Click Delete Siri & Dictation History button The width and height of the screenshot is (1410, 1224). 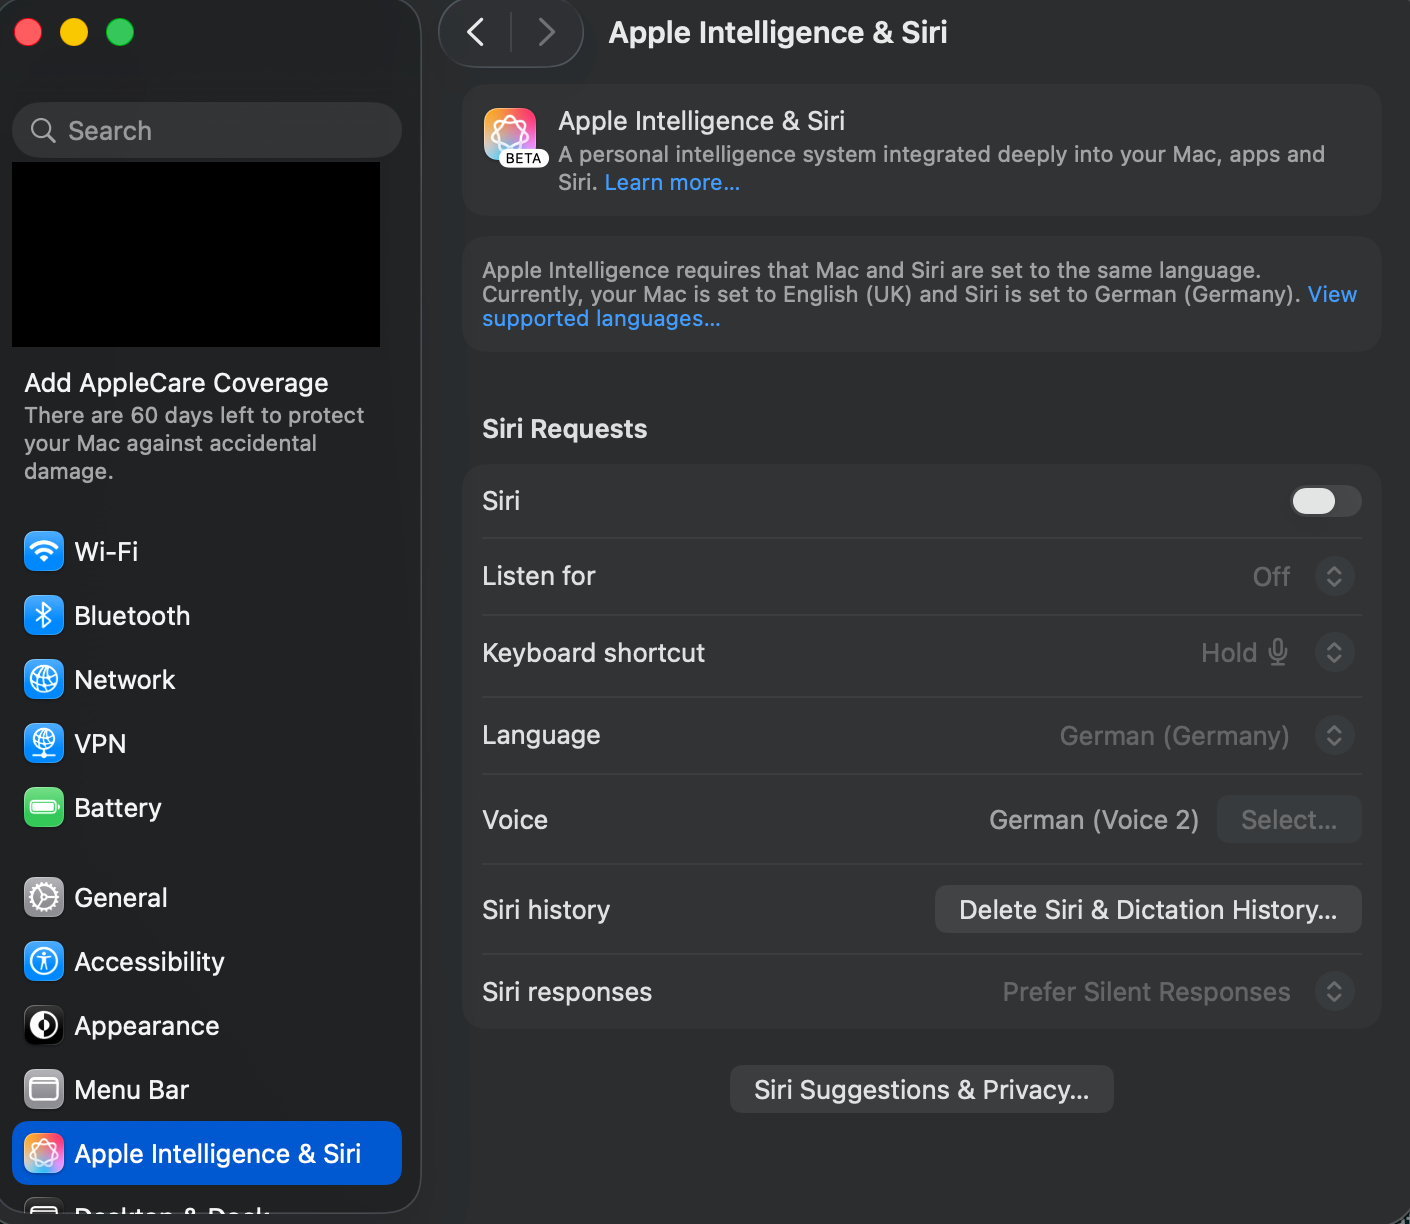(1147, 909)
